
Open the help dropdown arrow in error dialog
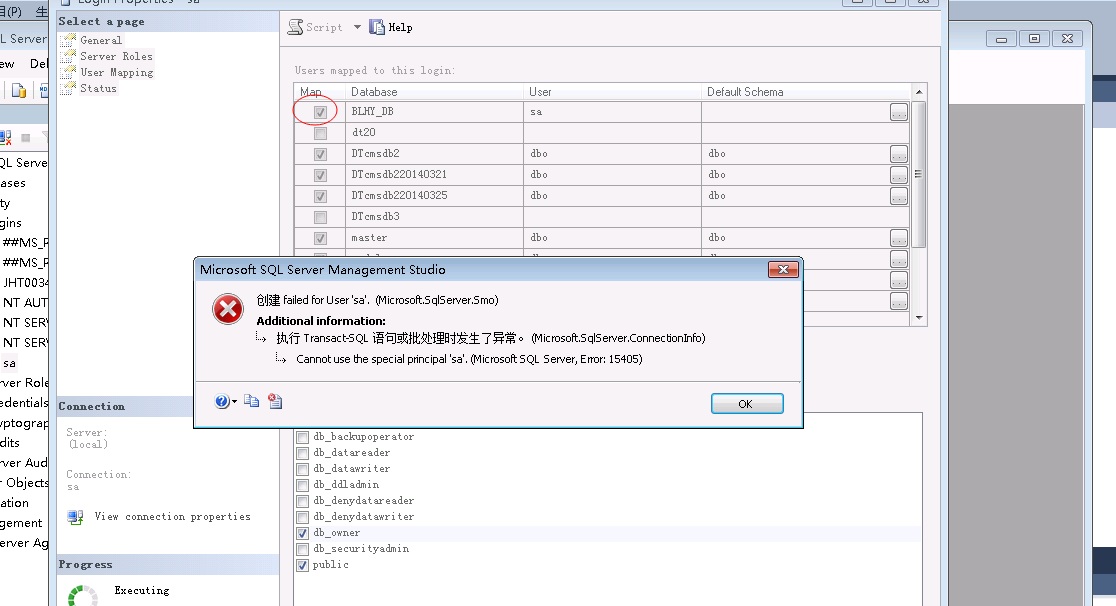click(235, 401)
